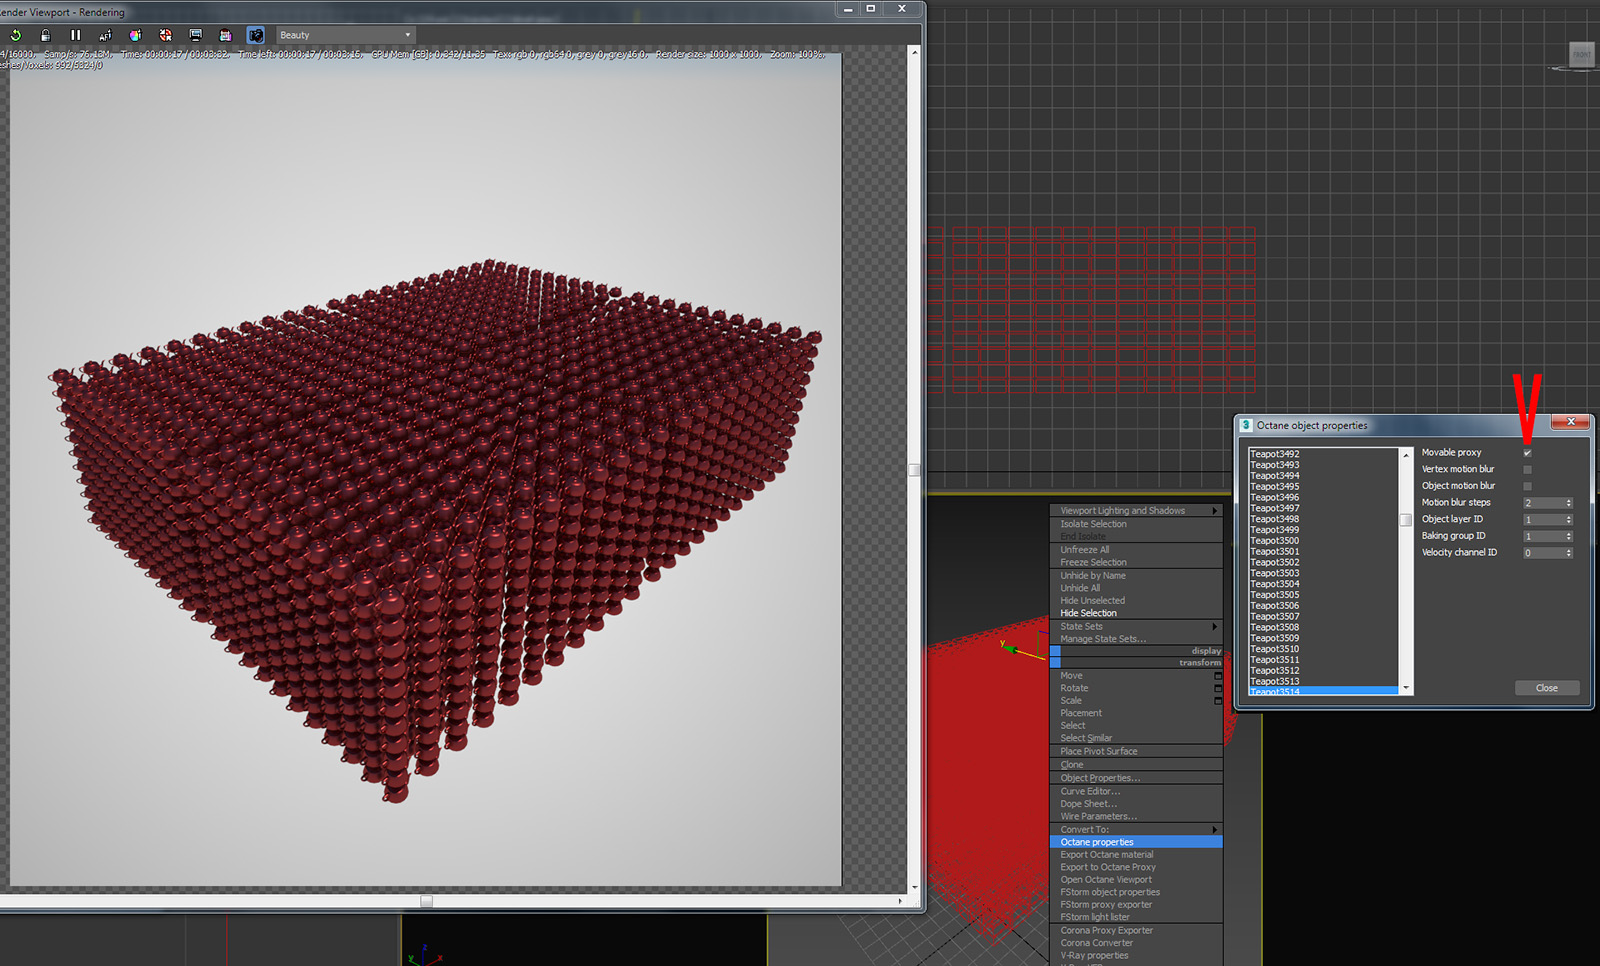Choose Place Pivot Surface menu entry
The width and height of the screenshot is (1600, 966).
pos(1136,752)
